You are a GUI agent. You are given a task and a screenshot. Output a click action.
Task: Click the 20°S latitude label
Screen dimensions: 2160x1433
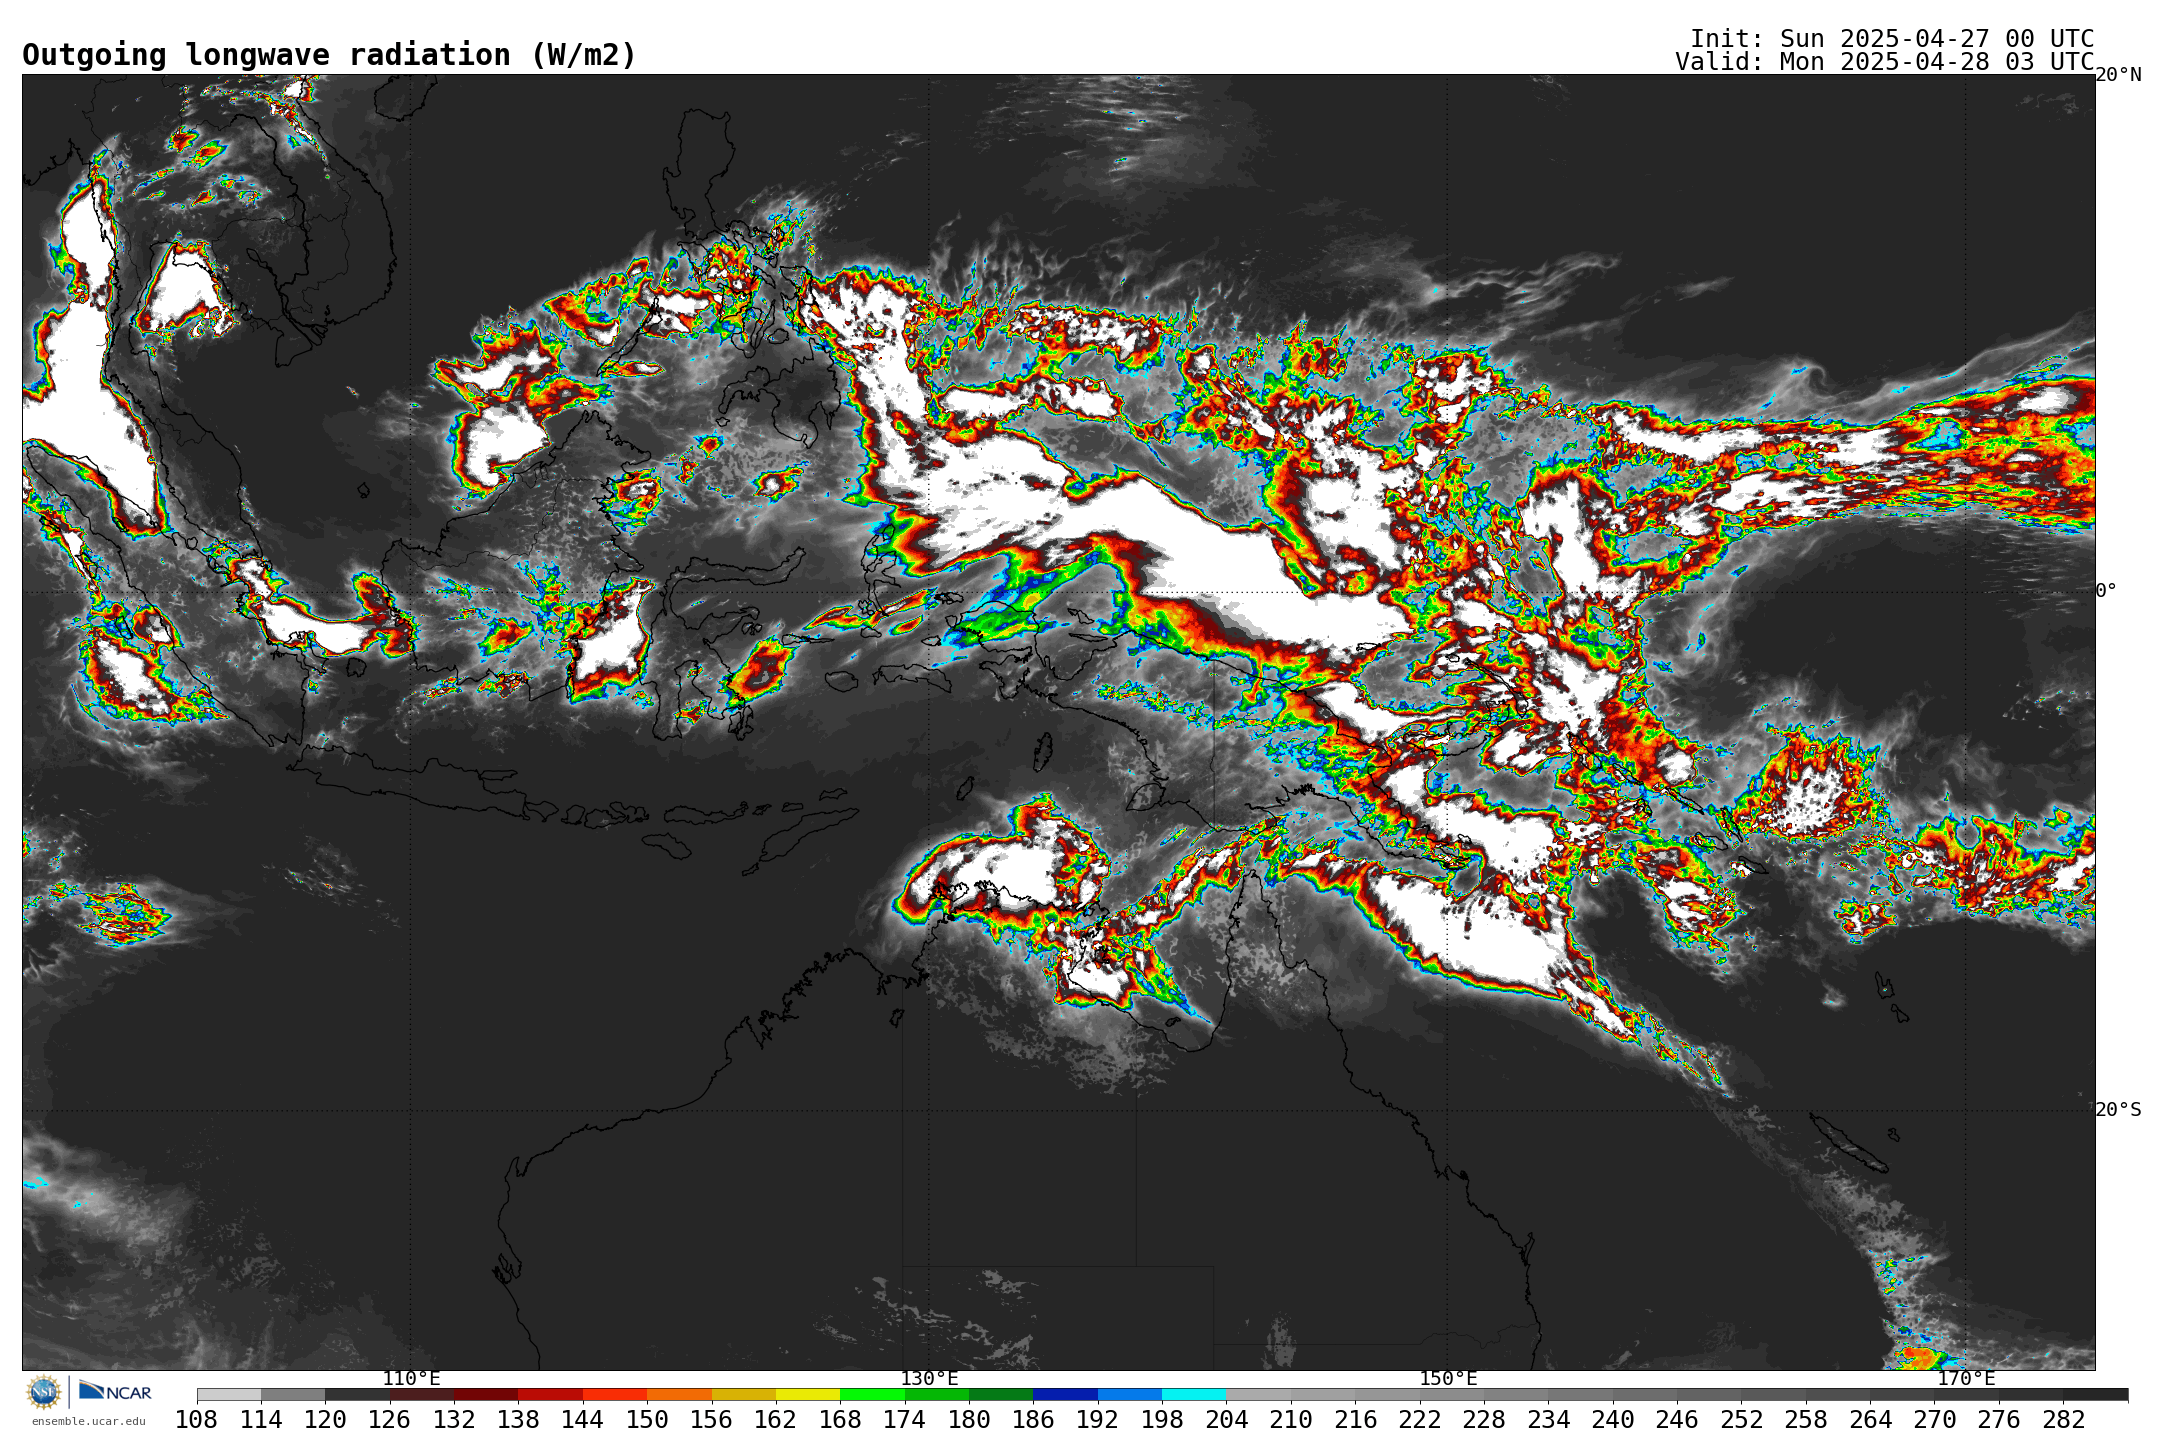click(x=2118, y=1110)
